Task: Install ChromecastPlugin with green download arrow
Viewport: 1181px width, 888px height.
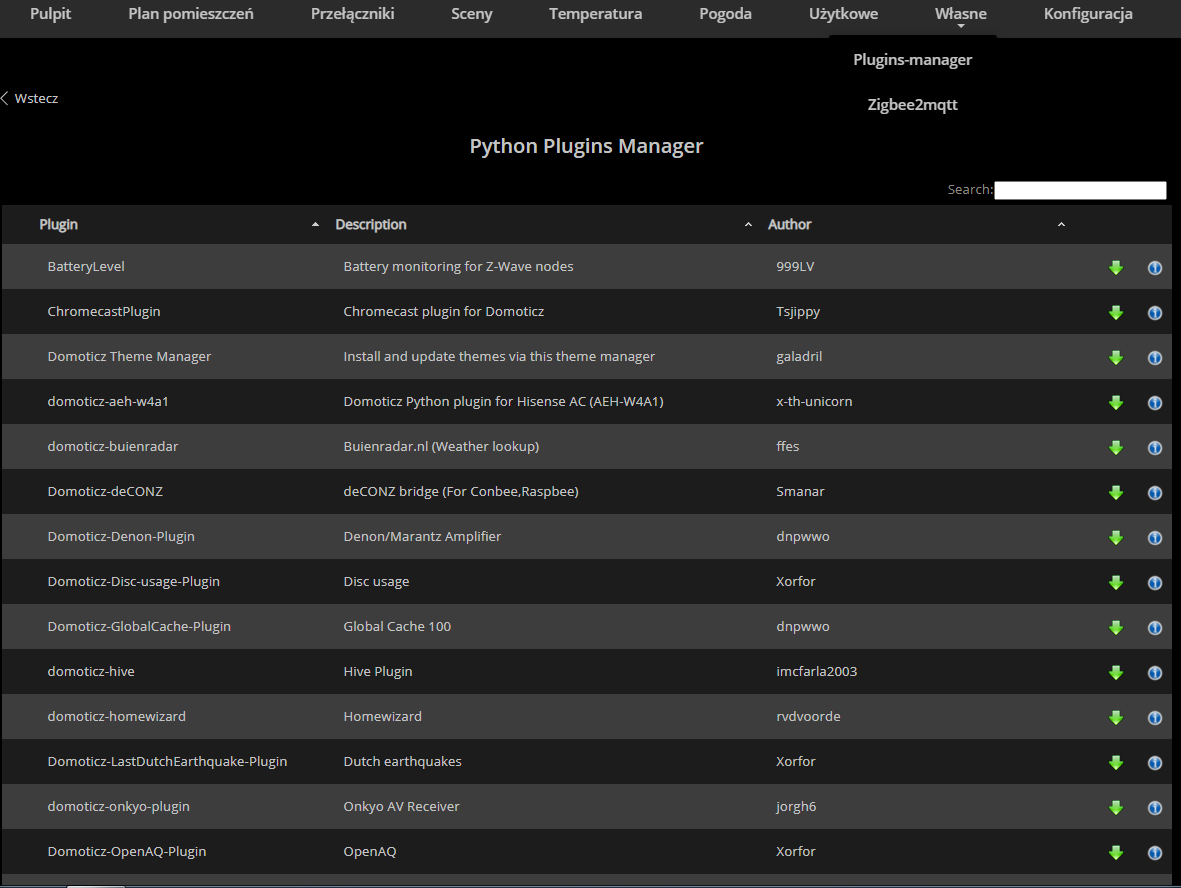Action: (1115, 313)
